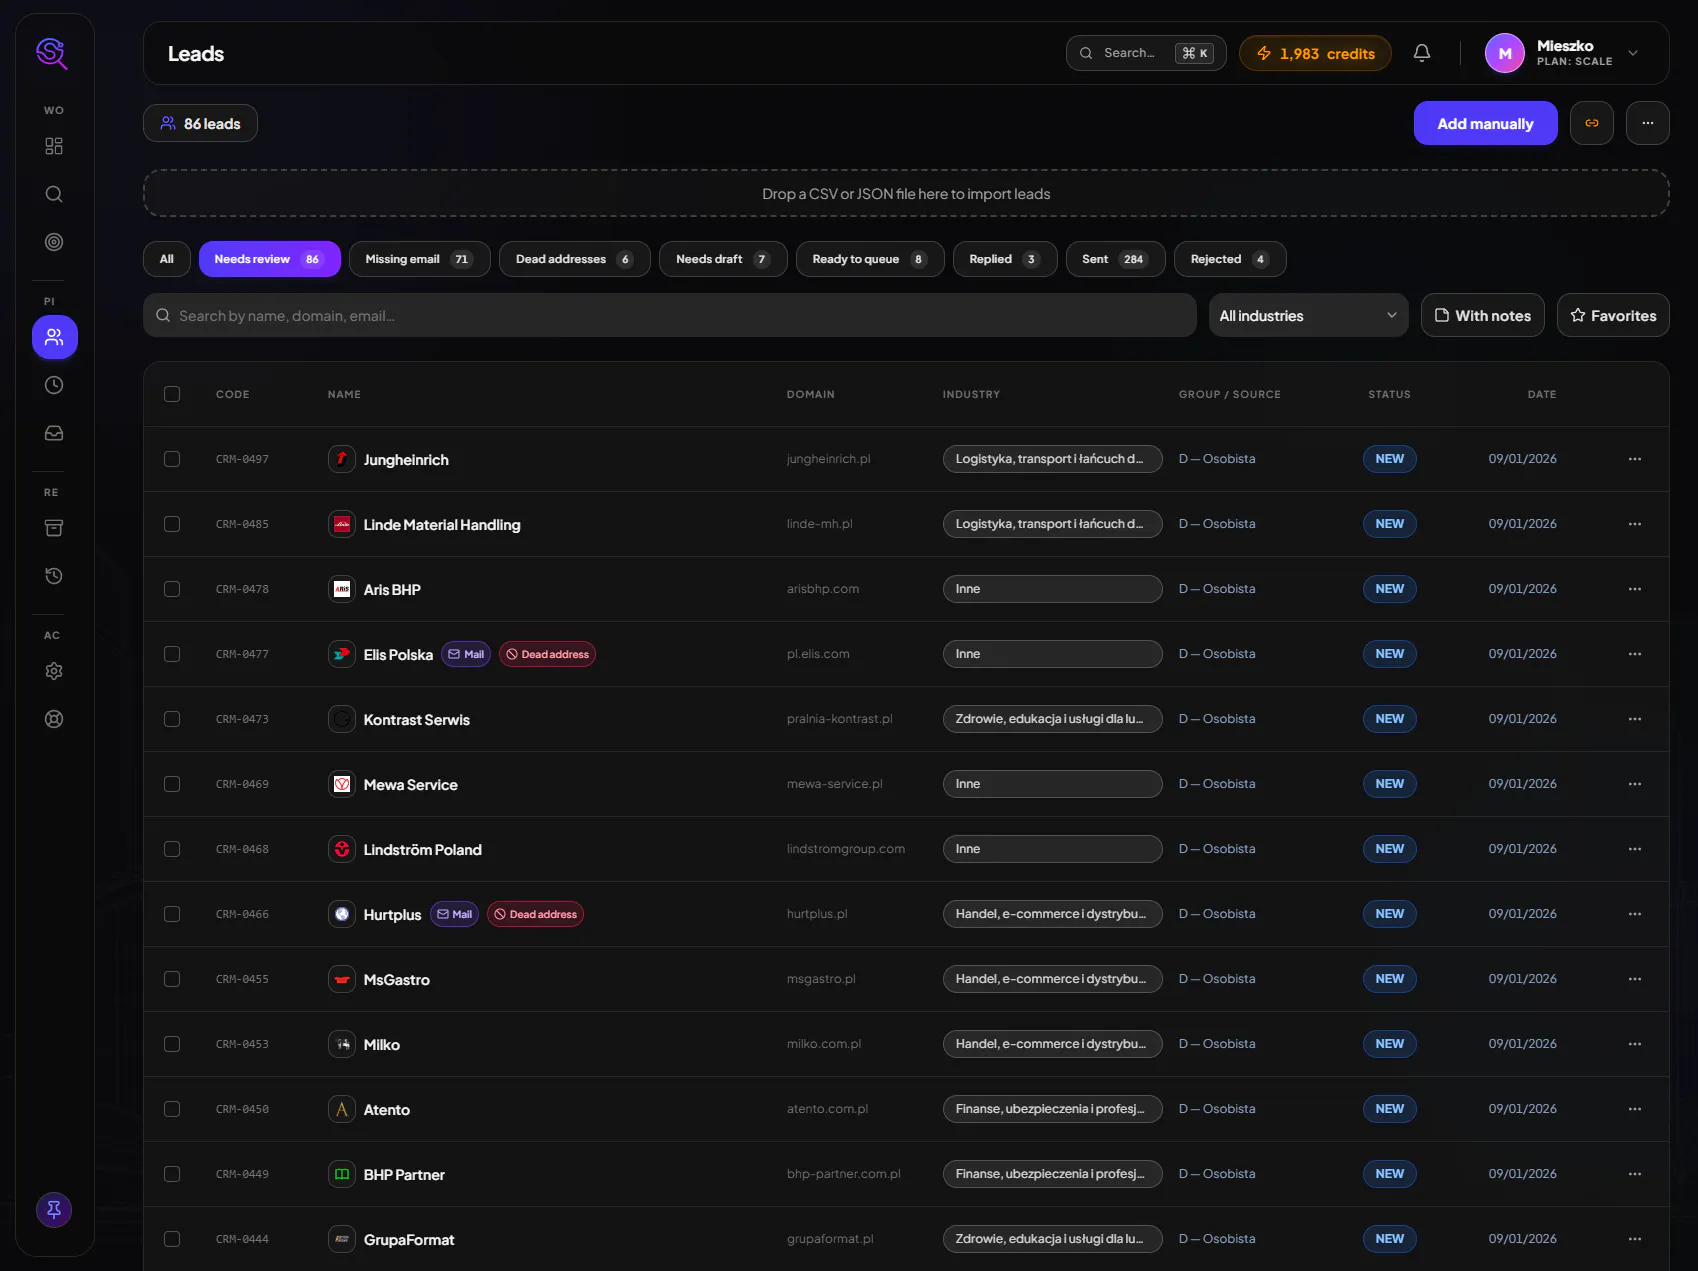1698x1271 pixels.
Task: Click the Add manually button
Action: point(1485,123)
